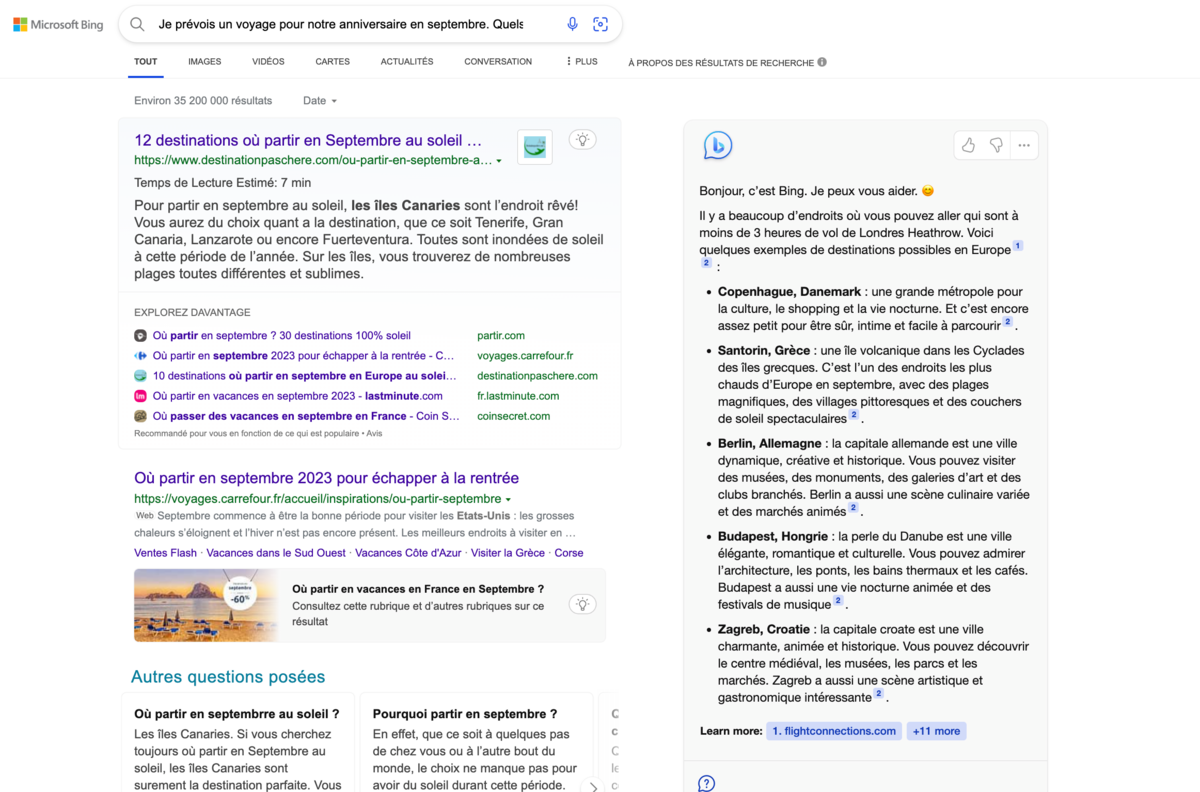Image resolution: width=1200 pixels, height=792 pixels.
Task: Open Corse sublink
Action: (x=569, y=553)
